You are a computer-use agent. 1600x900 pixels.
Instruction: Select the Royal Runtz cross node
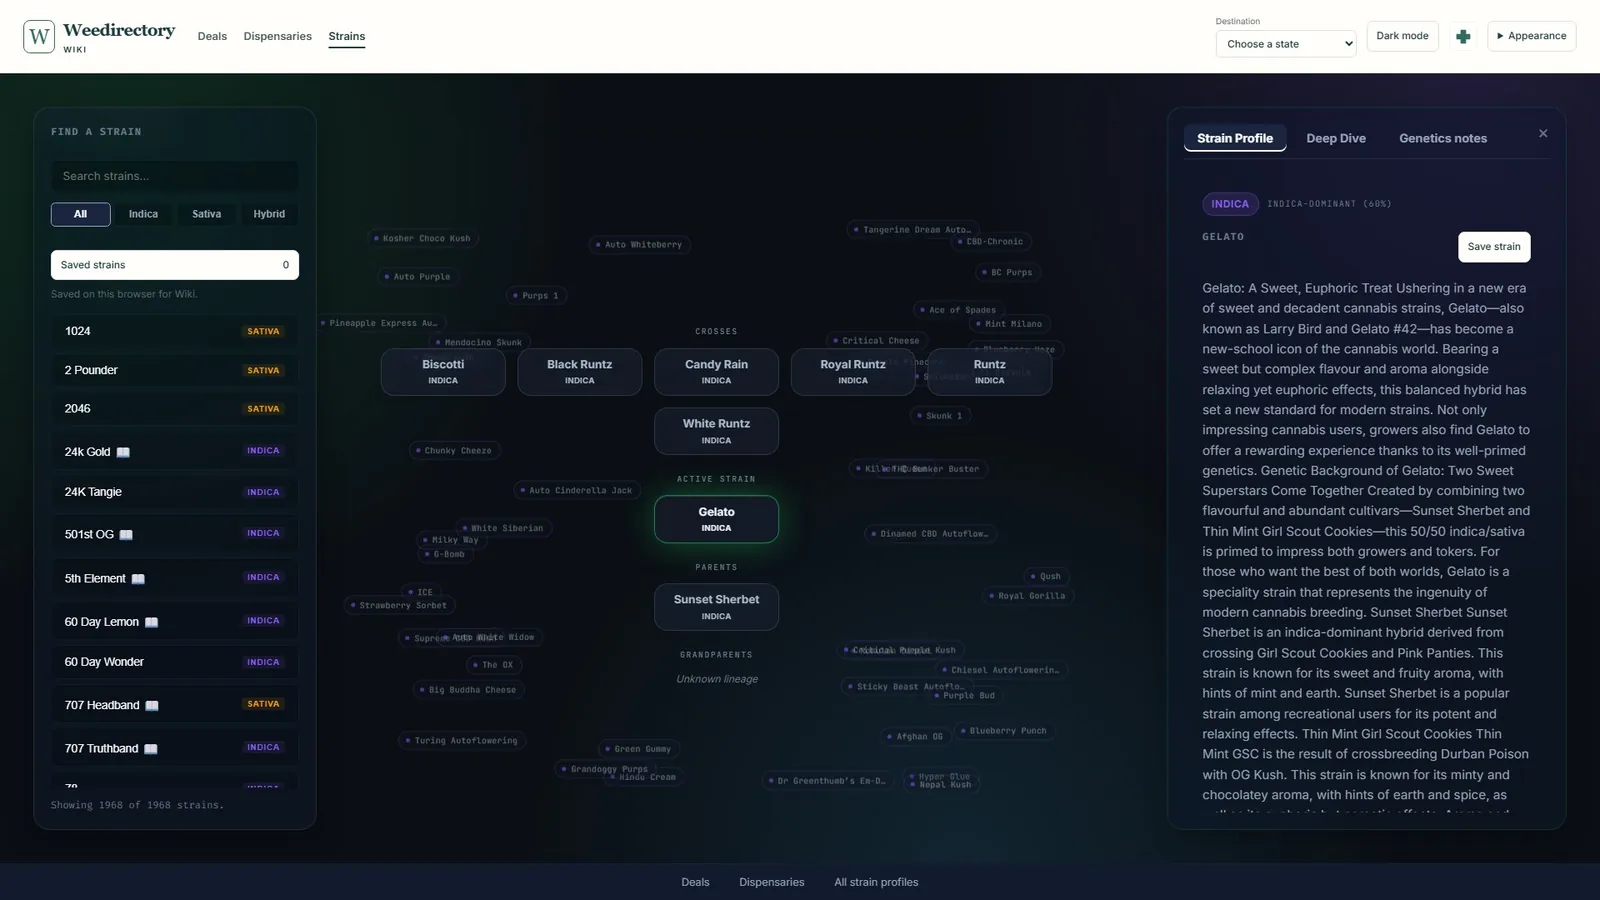pyautogui.click(x=853, y=372)
